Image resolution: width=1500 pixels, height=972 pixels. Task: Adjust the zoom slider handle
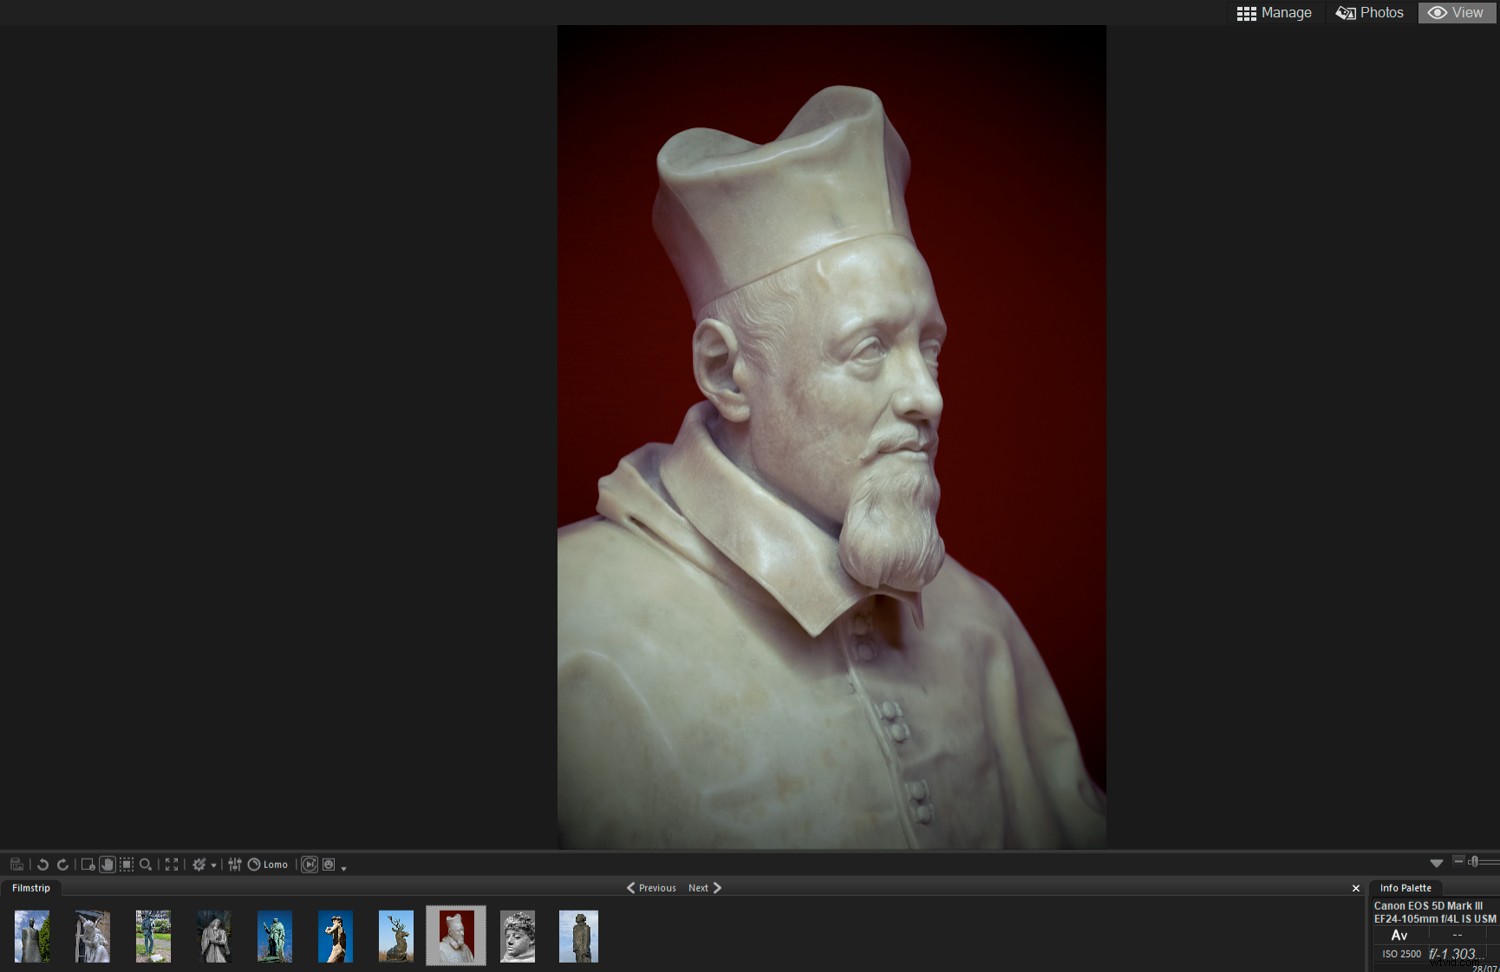click(1473, 862)
